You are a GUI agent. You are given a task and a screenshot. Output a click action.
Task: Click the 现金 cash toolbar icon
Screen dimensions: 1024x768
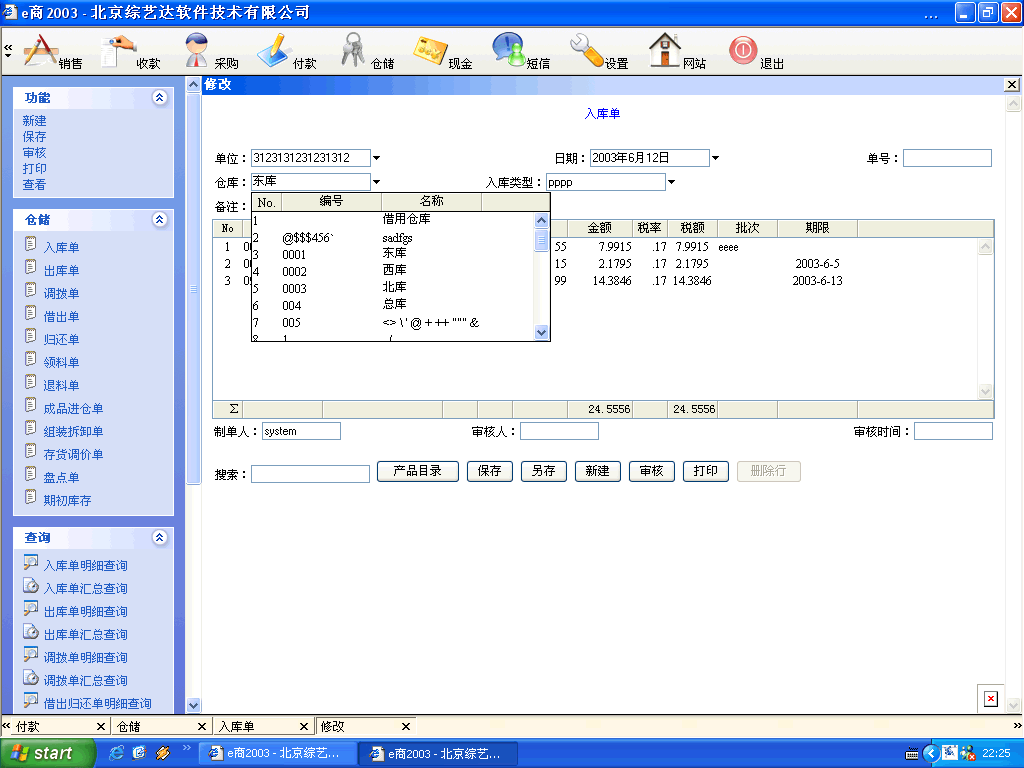coord(430,51)
